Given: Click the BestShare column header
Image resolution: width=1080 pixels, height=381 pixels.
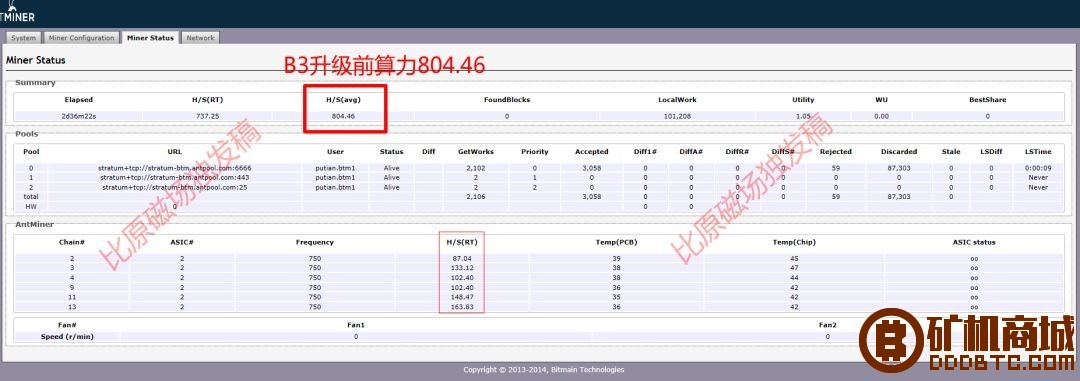Looking at the screenshot, I should (x=987, y=100).
